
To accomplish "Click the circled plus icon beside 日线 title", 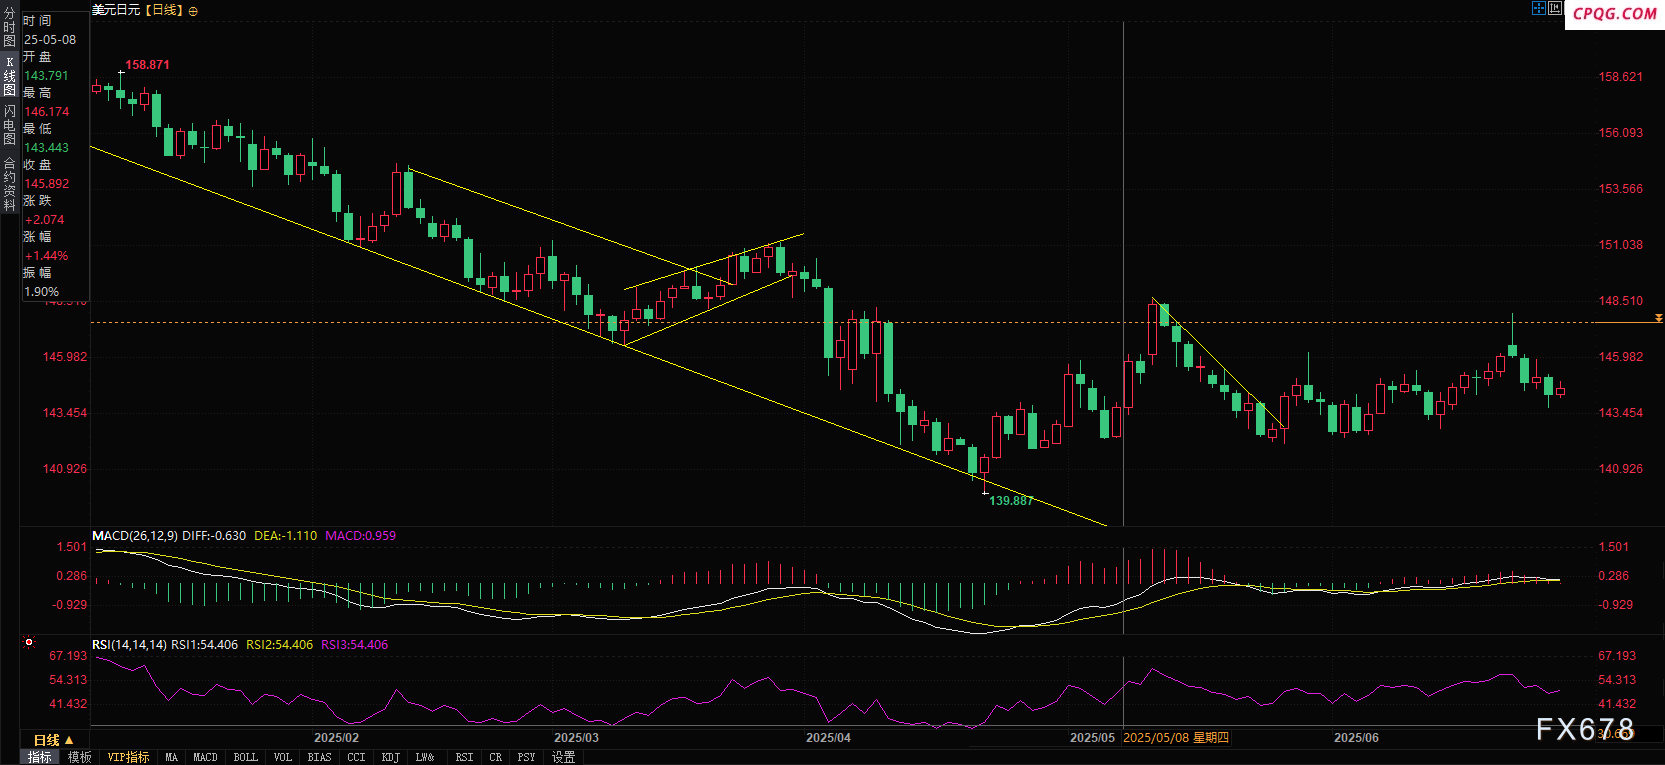I will [193, 11].
